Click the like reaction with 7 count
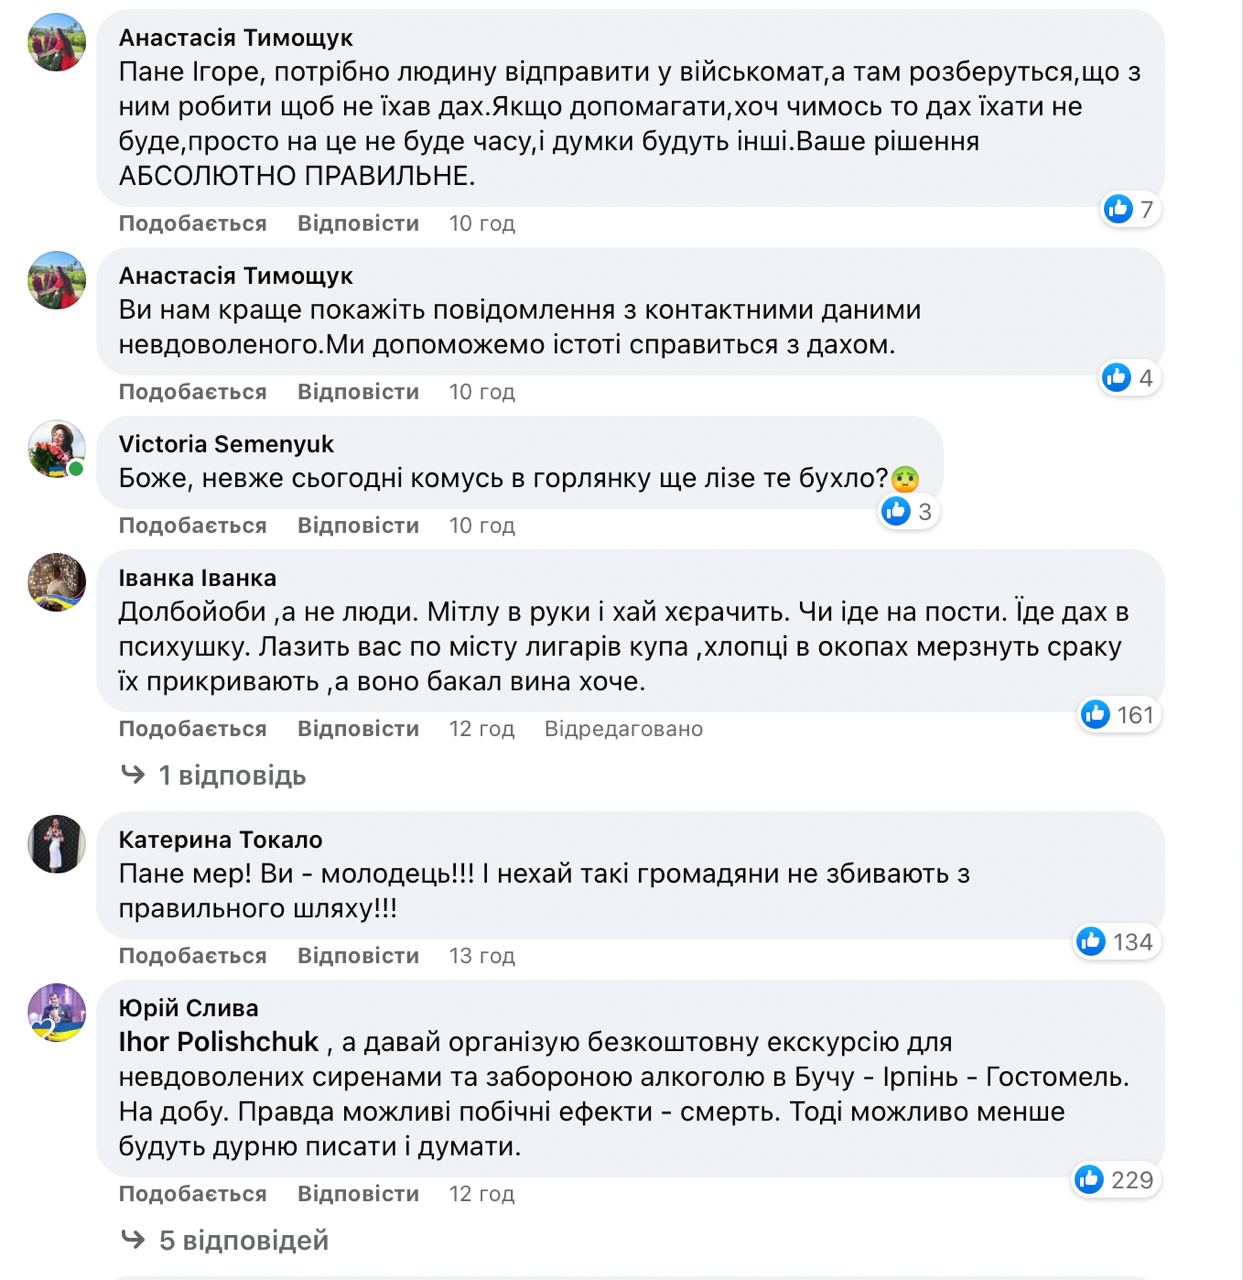This screenshot has height=1280, width=1243. click(x=1118, y=209)
